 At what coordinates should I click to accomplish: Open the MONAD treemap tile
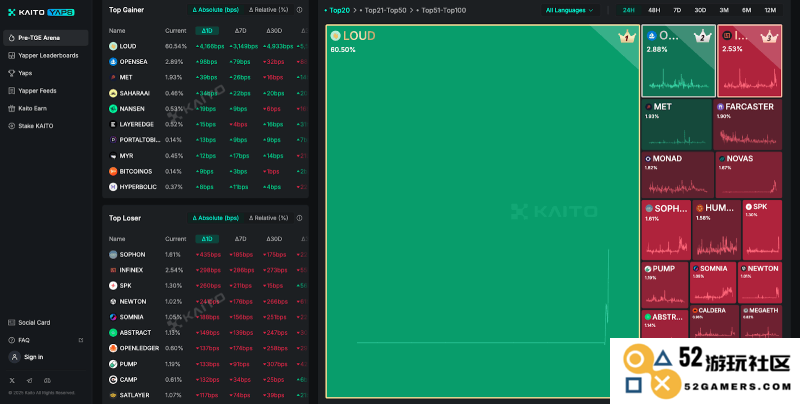click(x=677, y=174)
